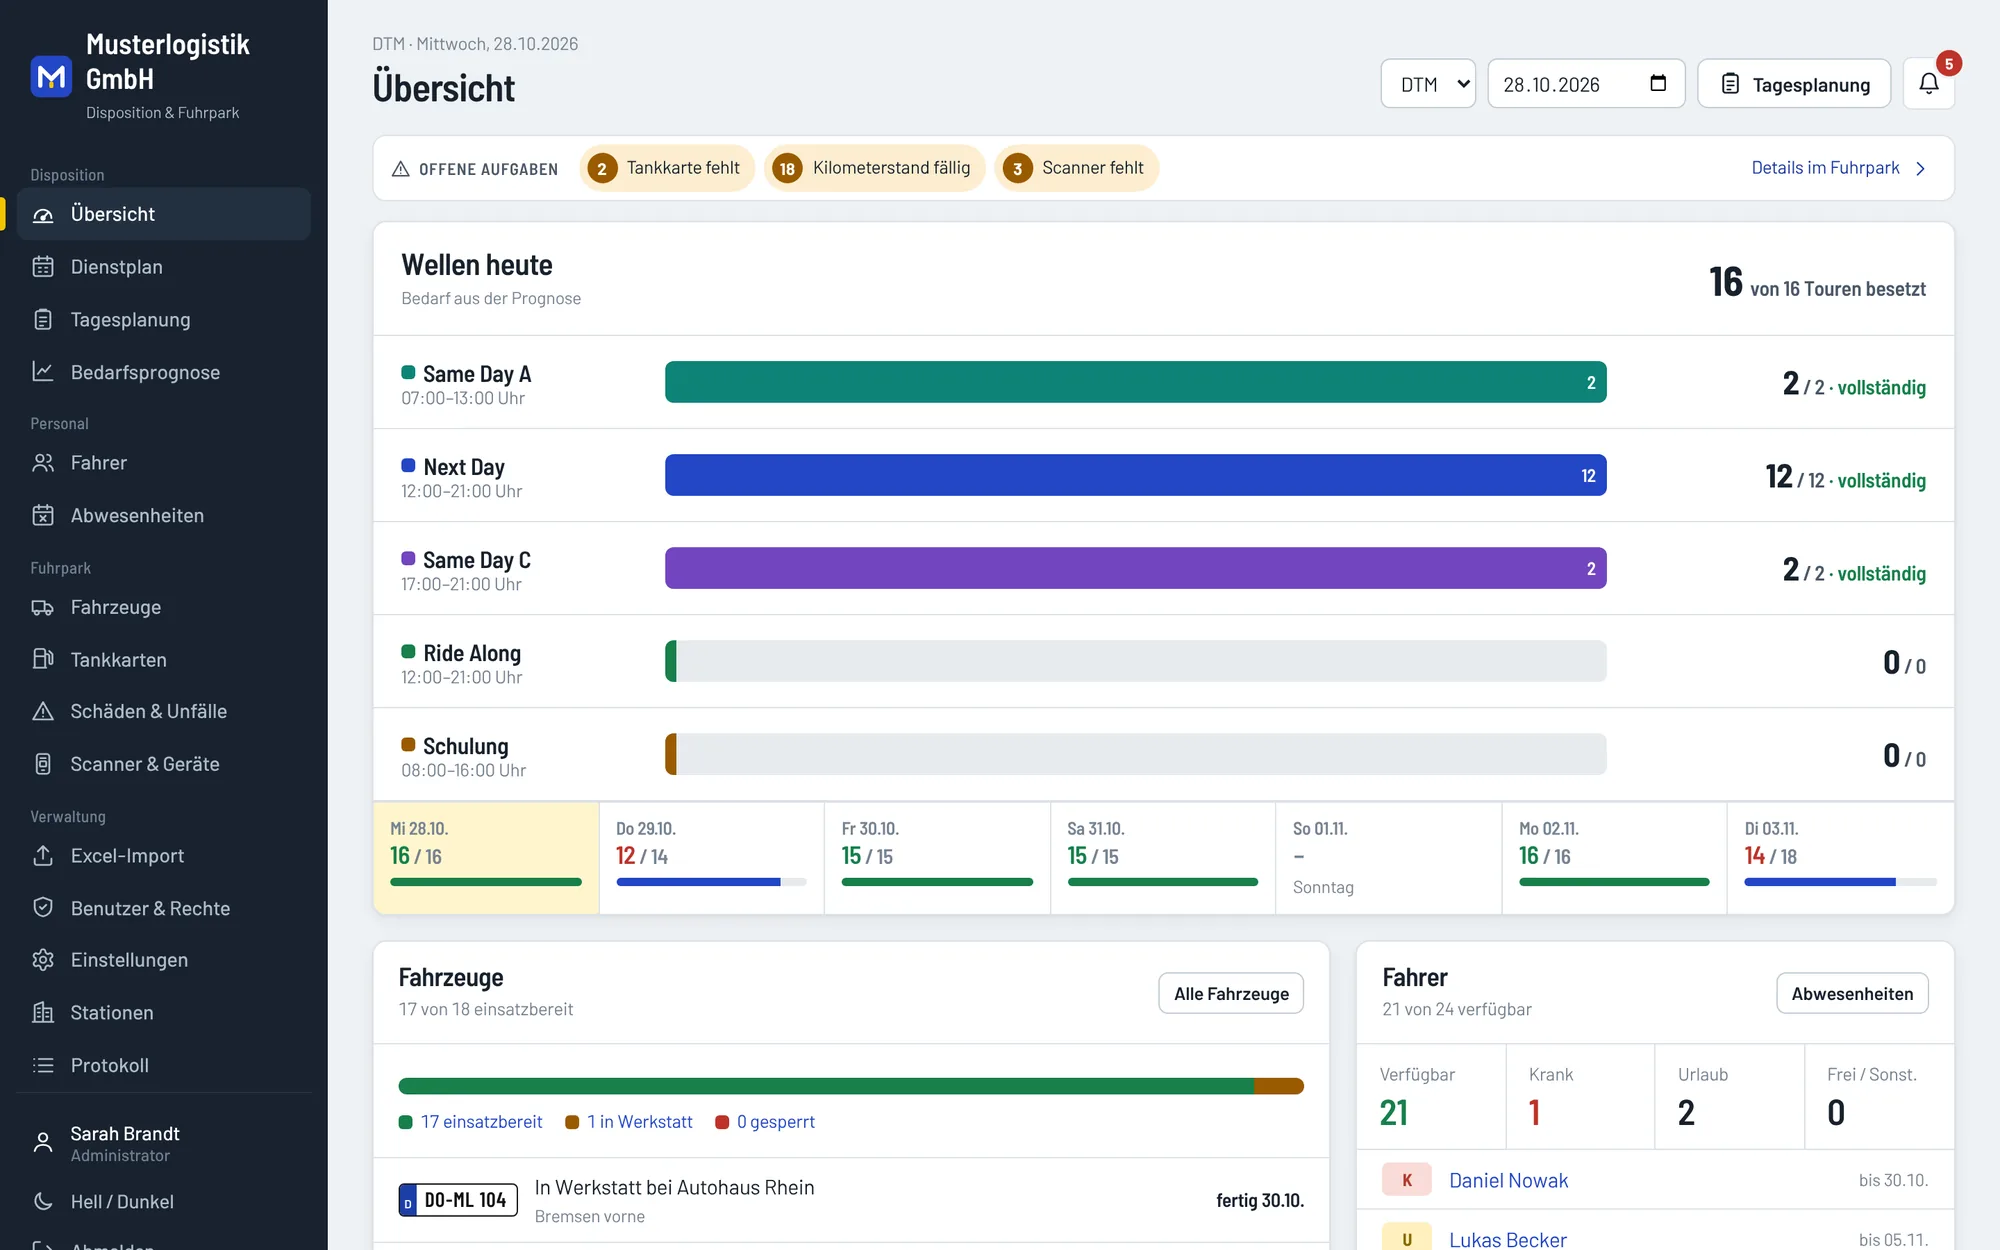Open the Daniel Nowak driver link
The width and height of the screenshot is (2000, 1250).
pos(1508,1181)
